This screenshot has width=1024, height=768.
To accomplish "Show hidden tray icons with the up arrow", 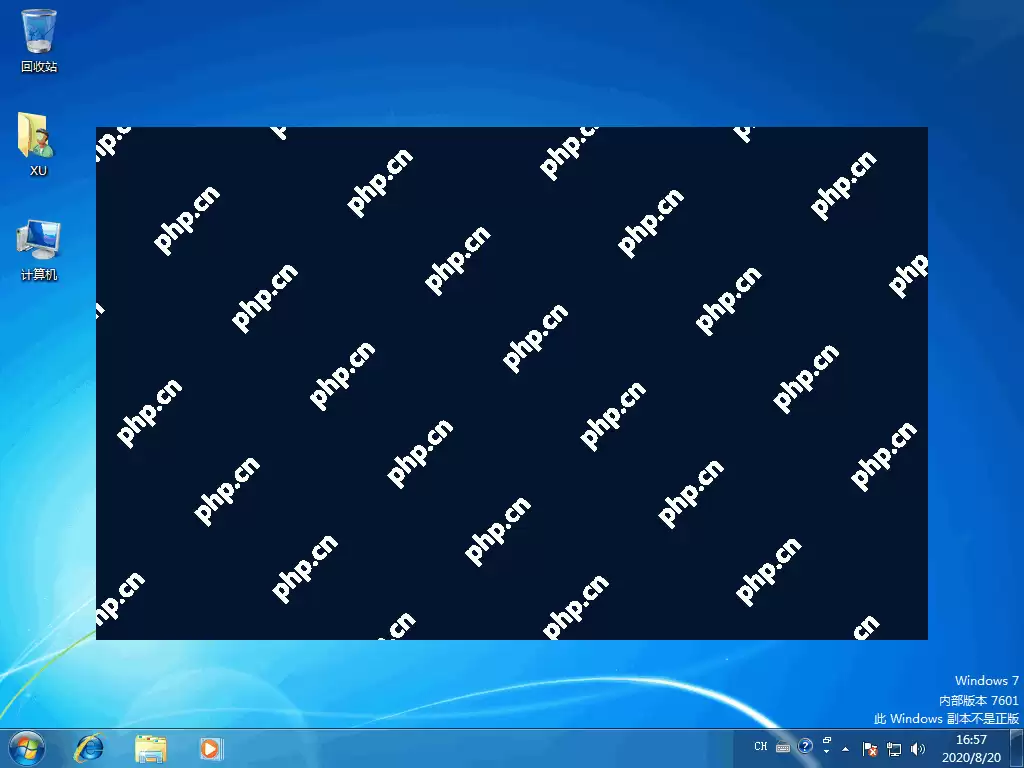I will click(x=845, y=748).
